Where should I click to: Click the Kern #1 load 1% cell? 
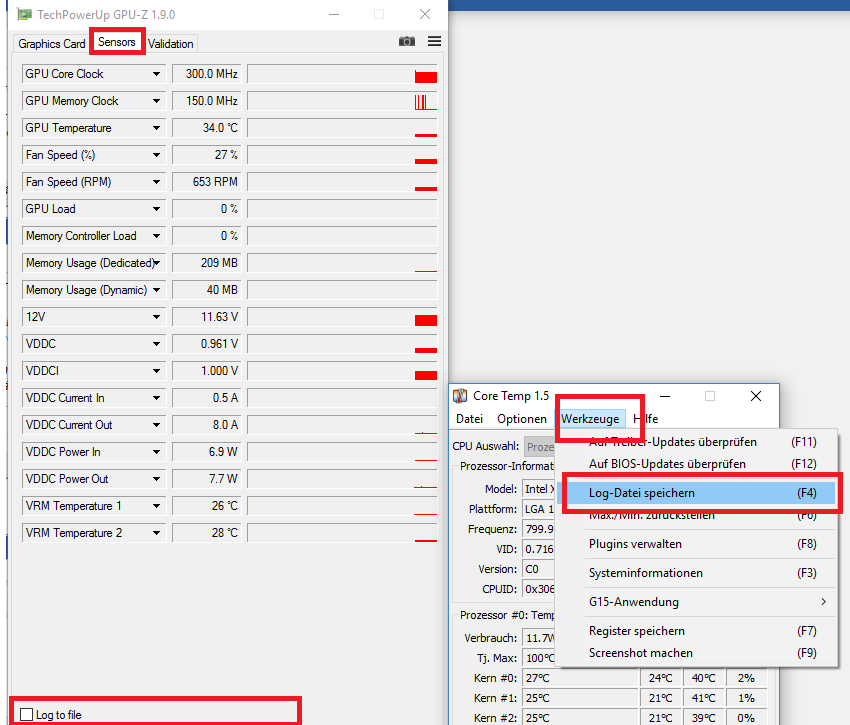click(746, 698)
